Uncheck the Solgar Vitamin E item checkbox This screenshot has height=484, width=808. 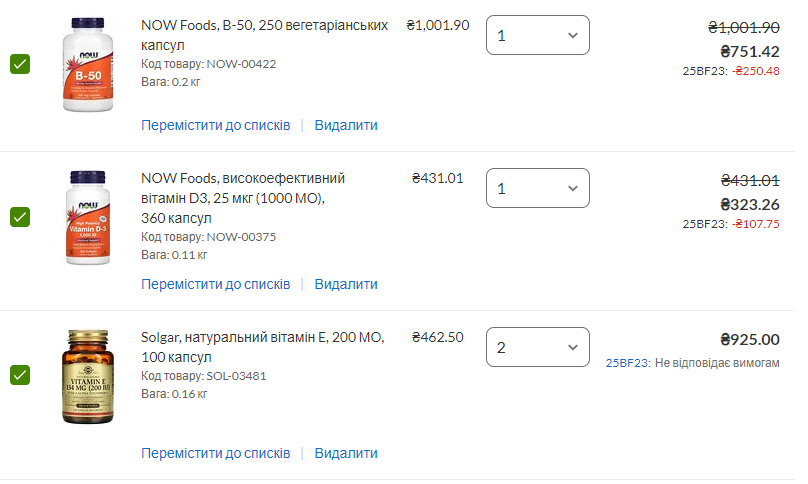click(x=20, y=375)
